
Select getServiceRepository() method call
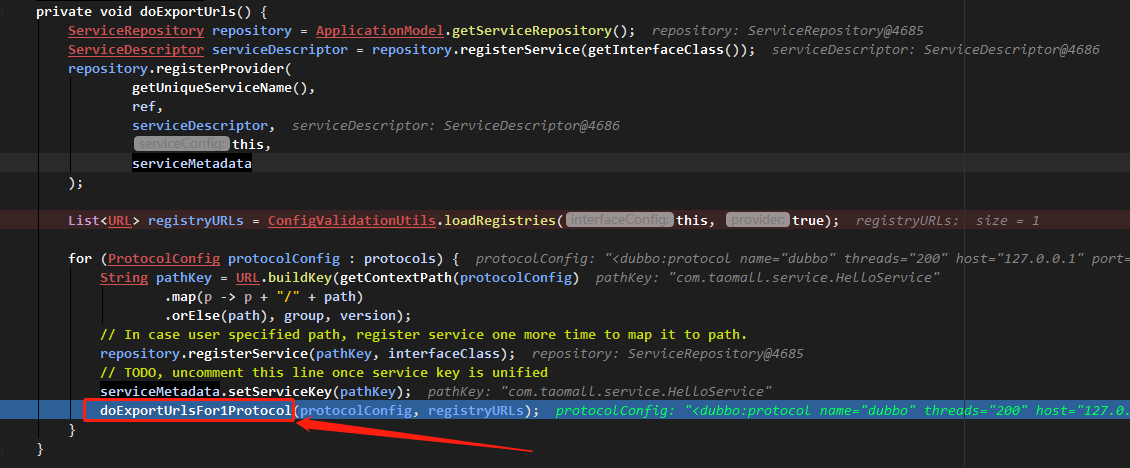[539, 31]
